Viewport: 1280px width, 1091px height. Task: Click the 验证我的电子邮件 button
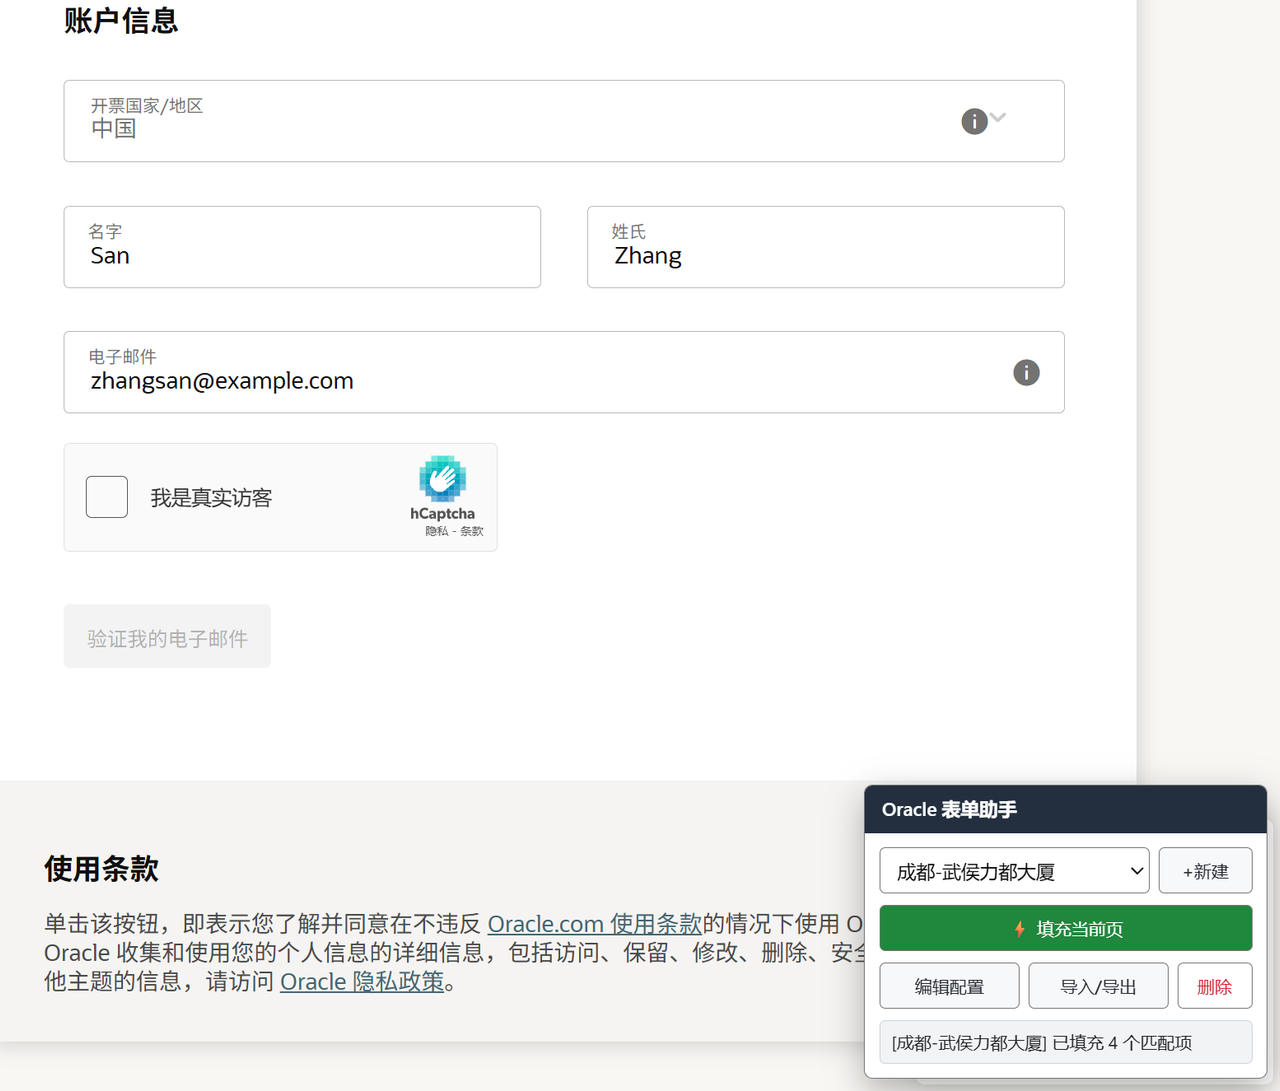[x=167, y=636]
